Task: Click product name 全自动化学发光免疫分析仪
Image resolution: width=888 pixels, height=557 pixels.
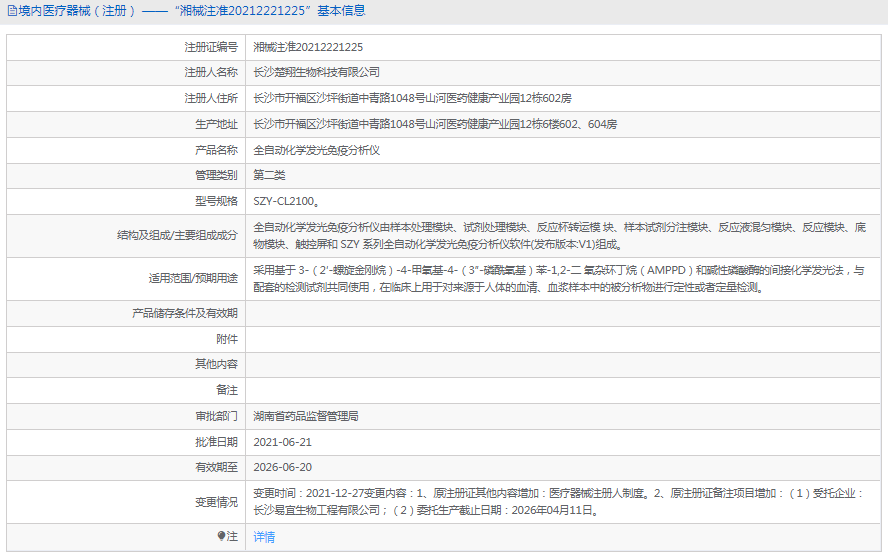Action: click(317, 150)
